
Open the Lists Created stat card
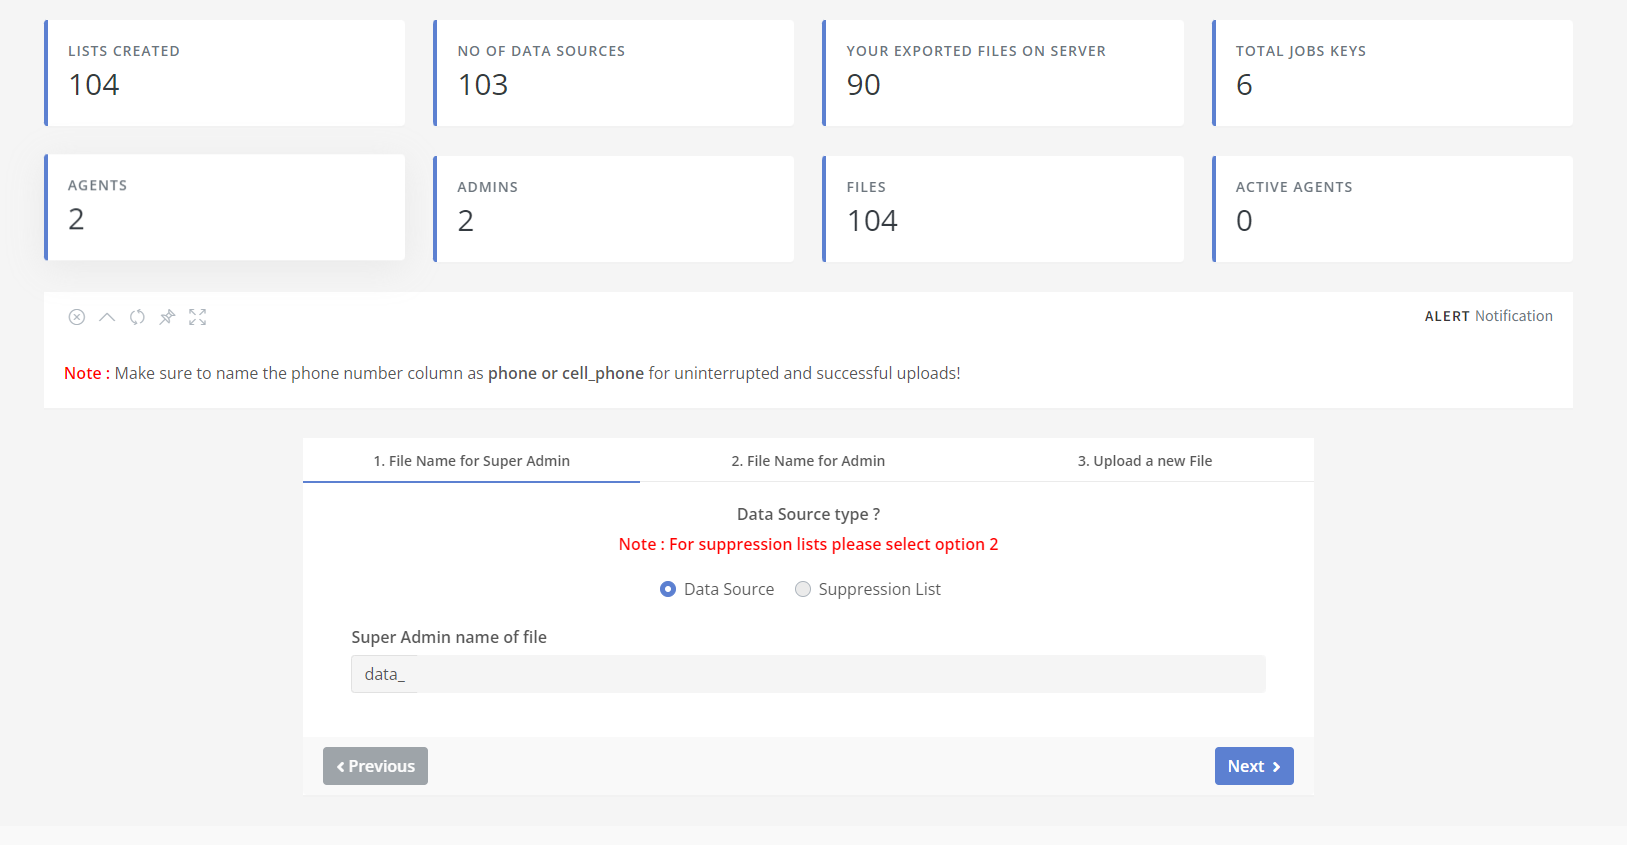click(225, 73)
